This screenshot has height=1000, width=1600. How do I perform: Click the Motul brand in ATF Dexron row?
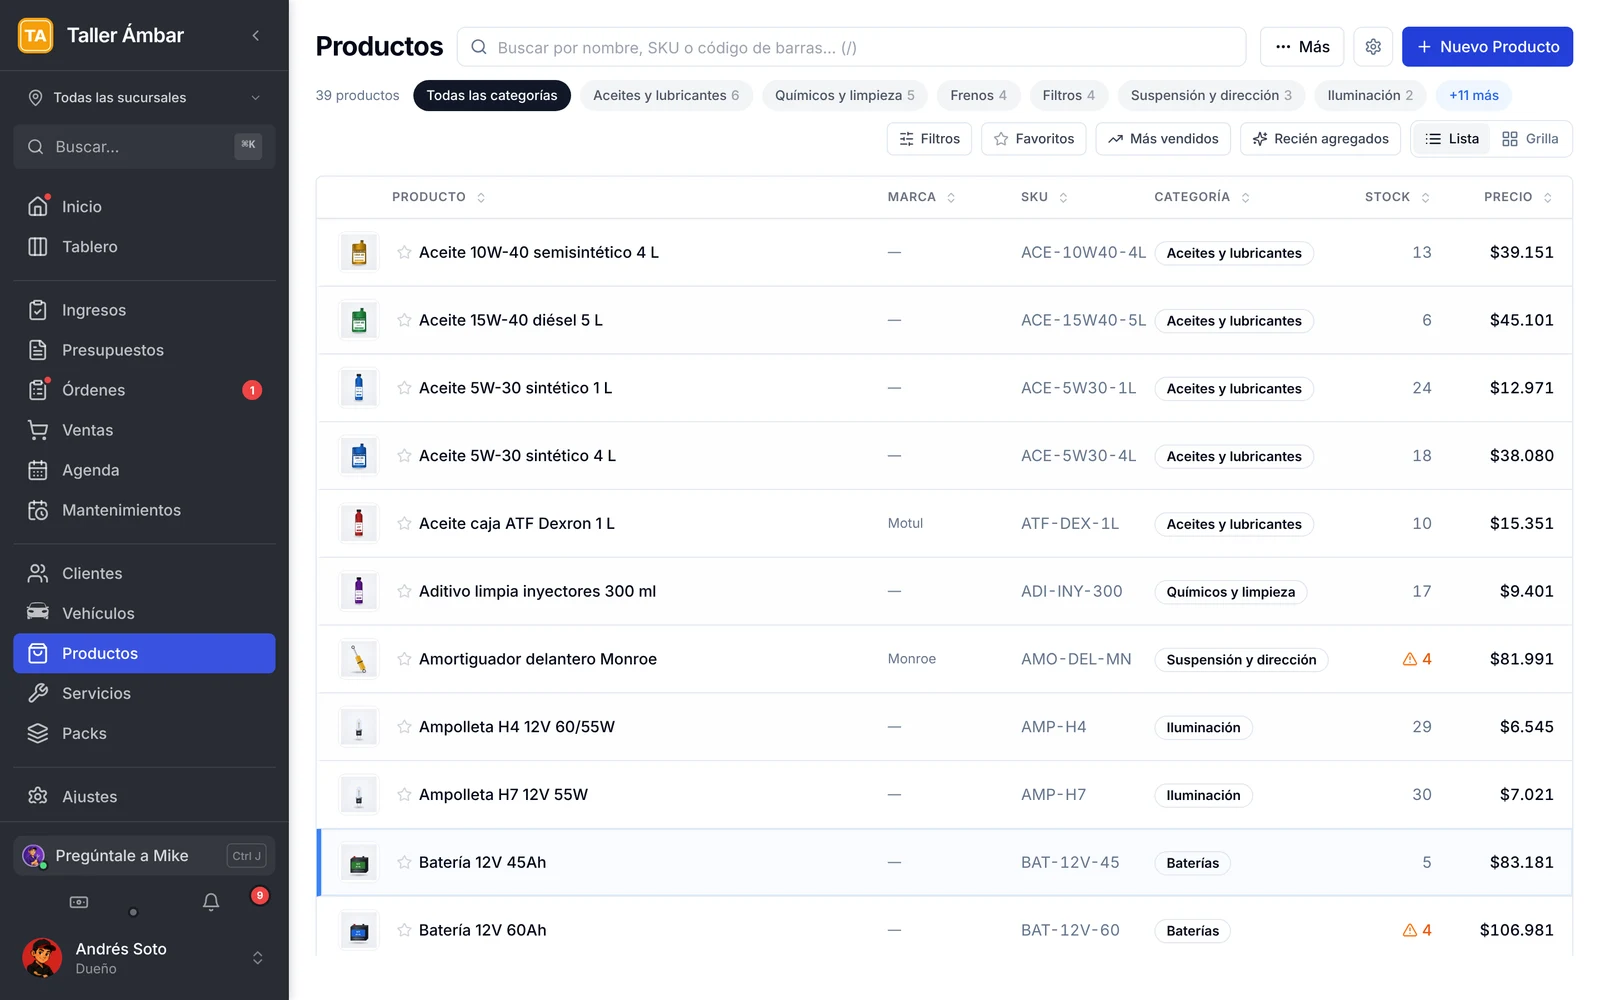click(x=905, y=524)
